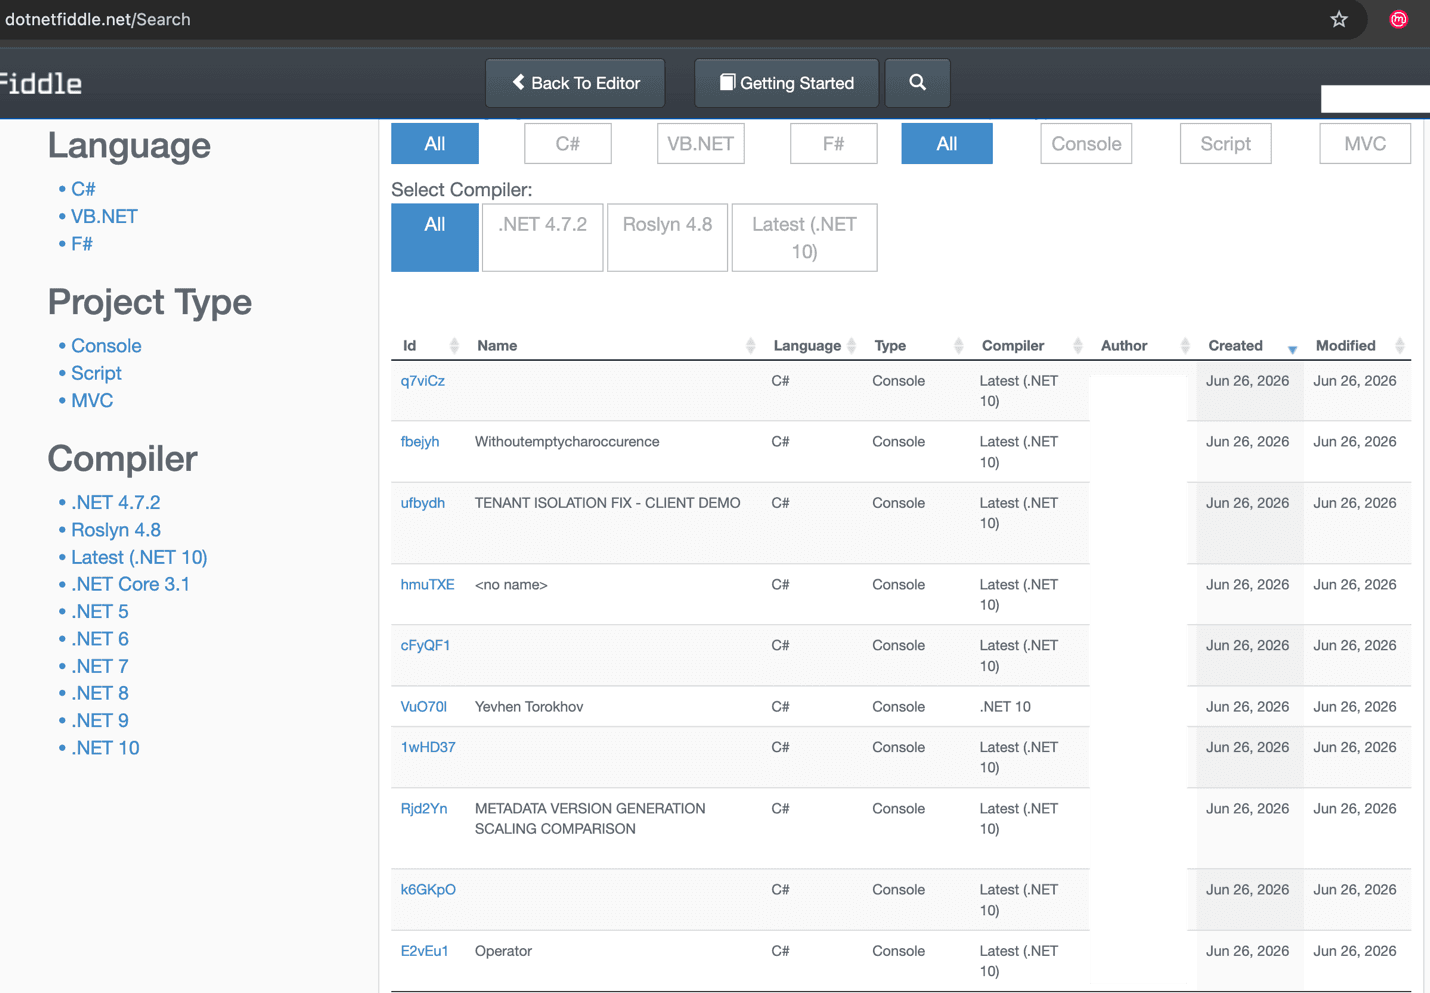
Task: Select METADATA VERSION GENERATION SCALING COMPARISON name
Action: pos(590,819)
